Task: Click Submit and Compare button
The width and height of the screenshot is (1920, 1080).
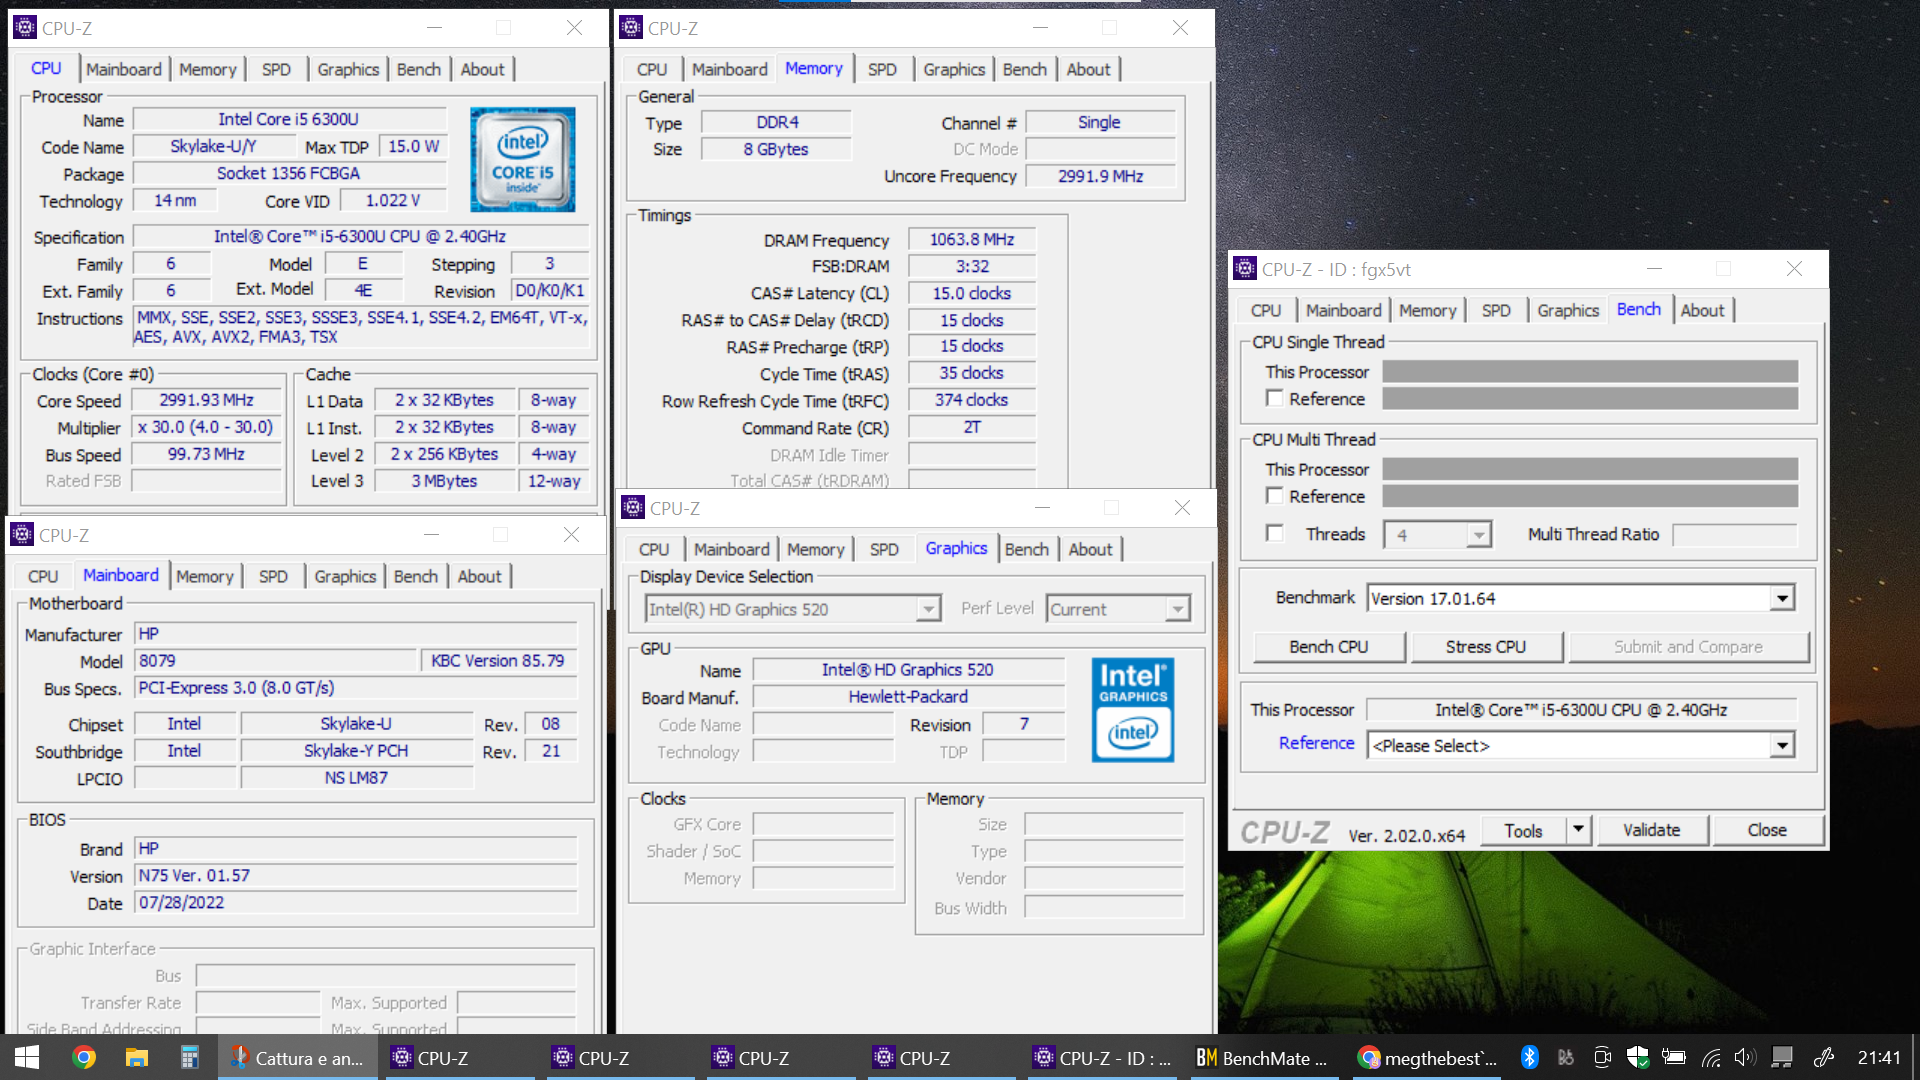Action: 1688,647
